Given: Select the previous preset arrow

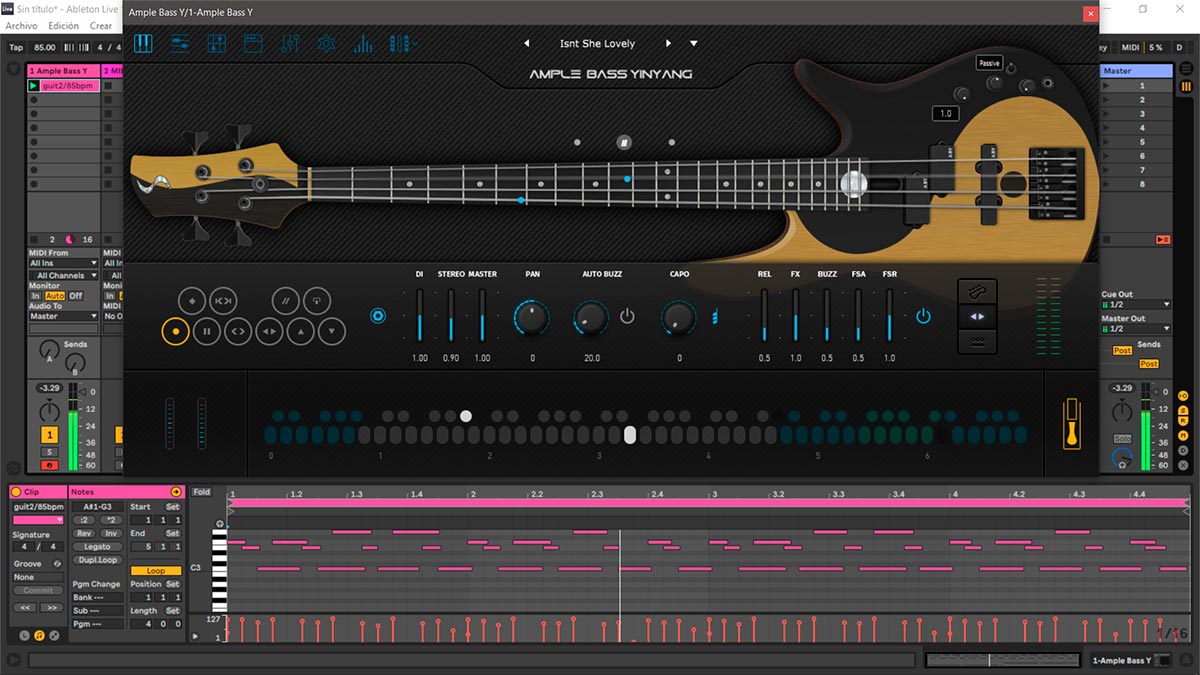Looking at the screenshot, I should click(526, 44).
